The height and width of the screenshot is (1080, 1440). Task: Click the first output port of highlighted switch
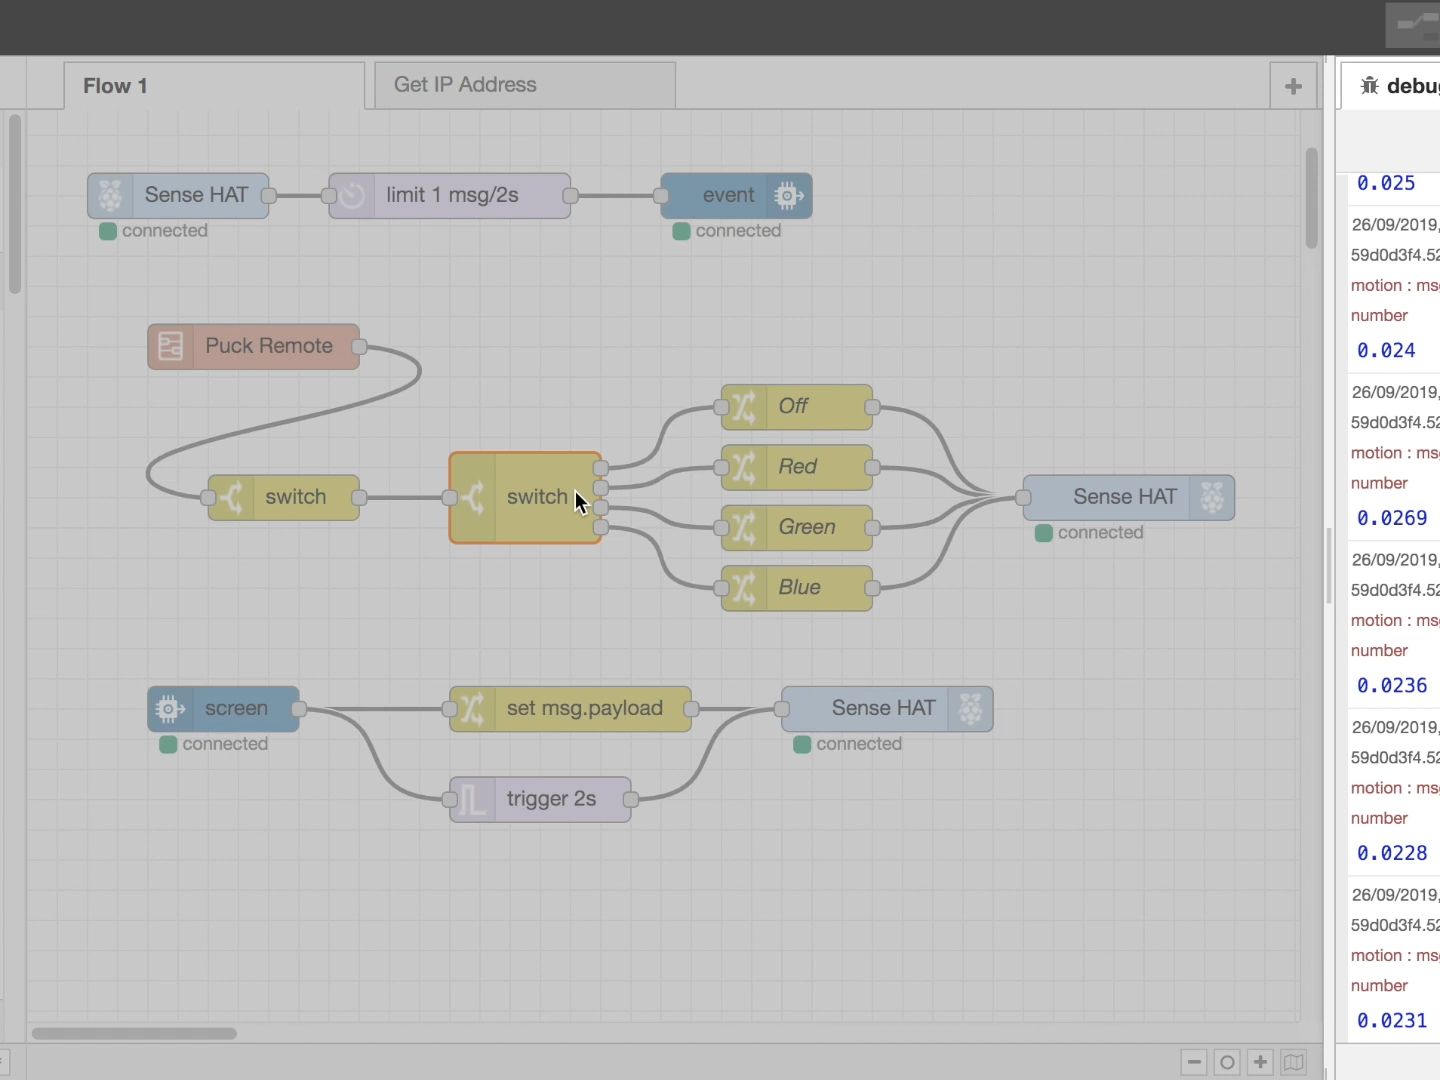[600, 468]
